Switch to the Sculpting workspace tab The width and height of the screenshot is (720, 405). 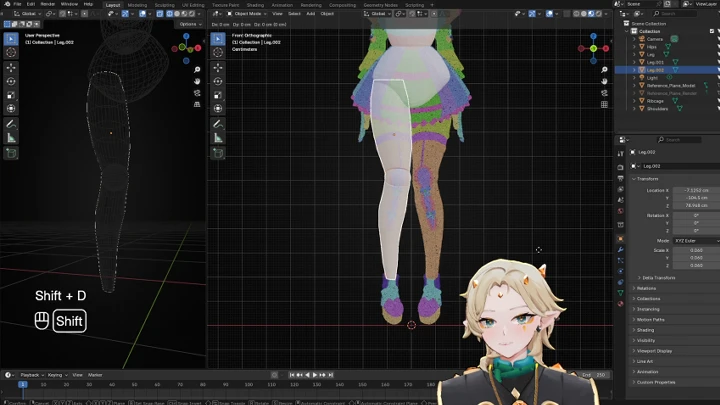164,5
